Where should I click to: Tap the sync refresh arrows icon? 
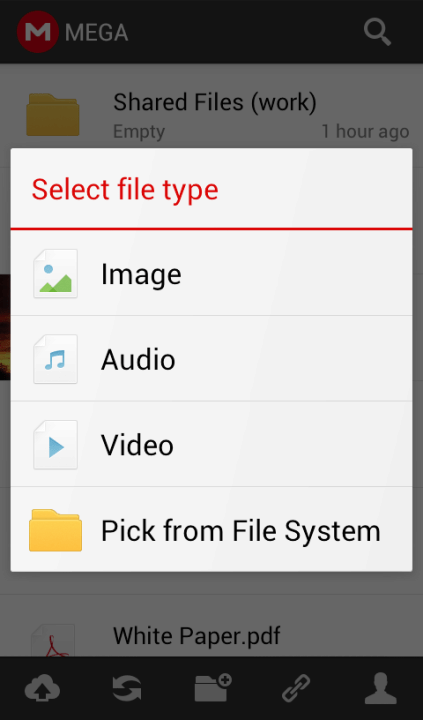point(127,689)
